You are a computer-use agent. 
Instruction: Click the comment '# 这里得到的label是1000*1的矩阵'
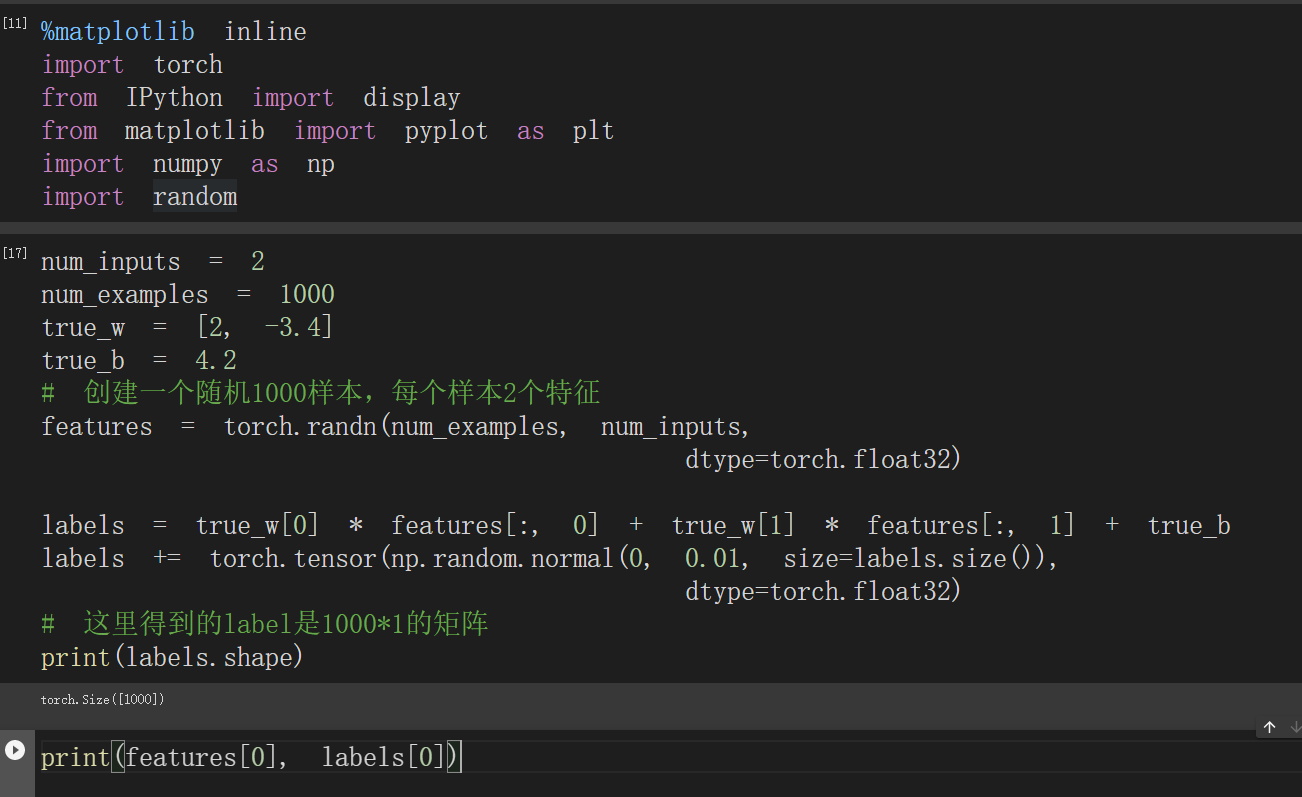point(265,625)
